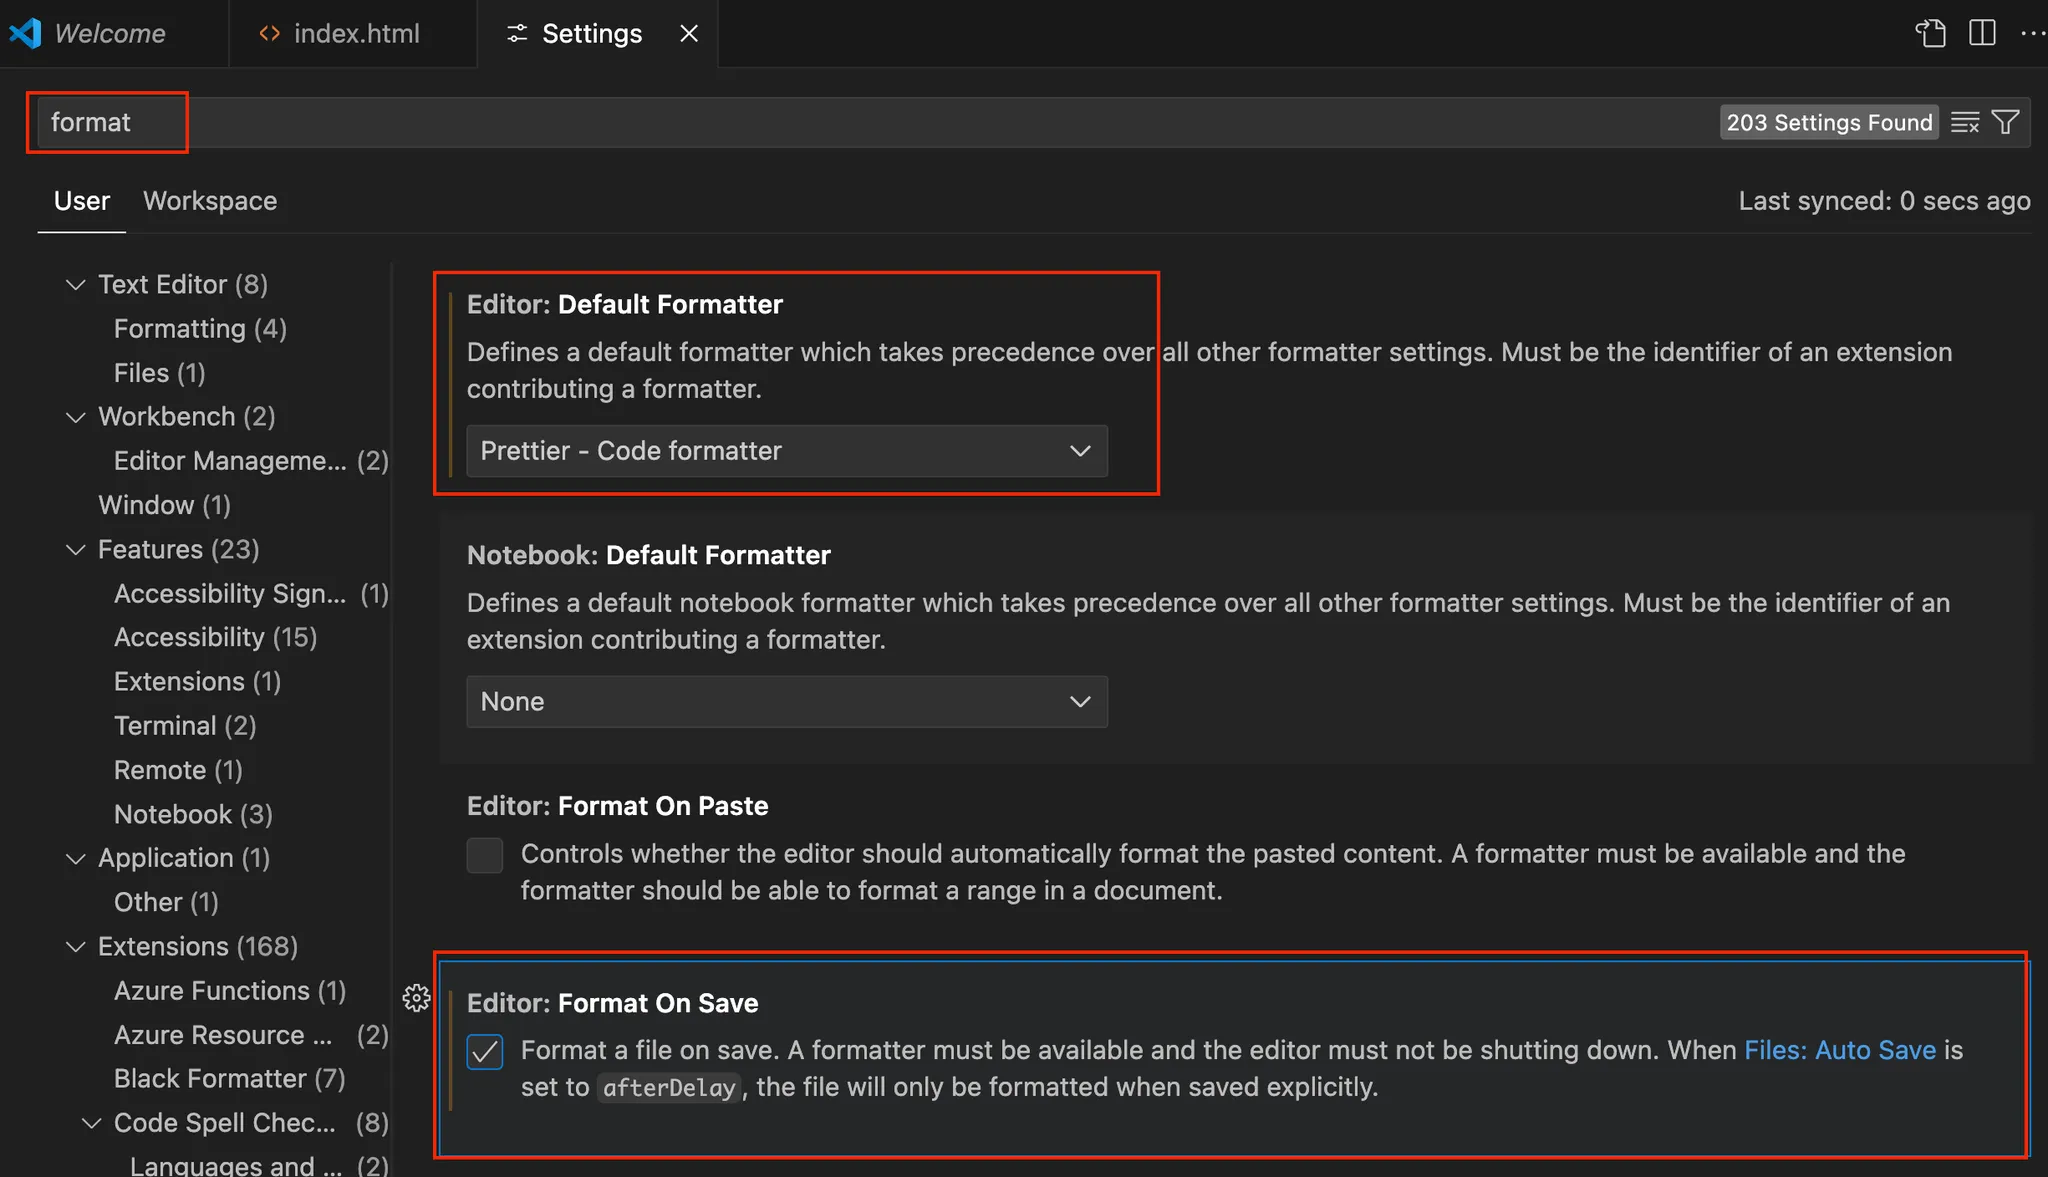
Task: Click the VS Code logo on Welcome tab
Action: tap(25, 33)
